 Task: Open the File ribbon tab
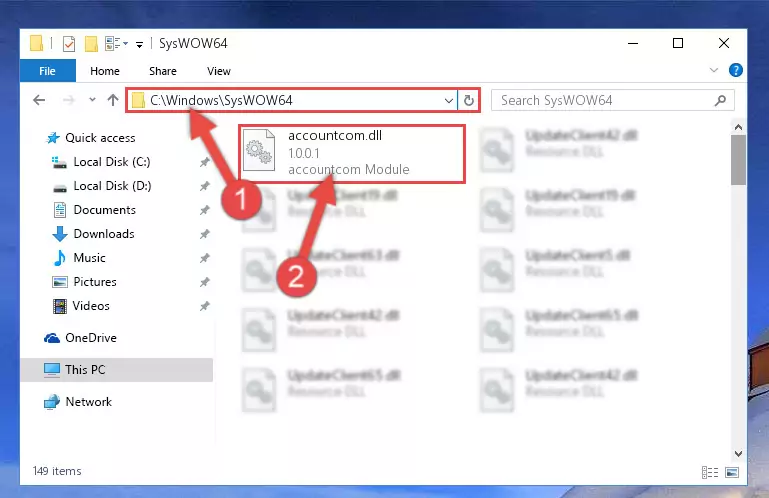click(x=48, y=71)
